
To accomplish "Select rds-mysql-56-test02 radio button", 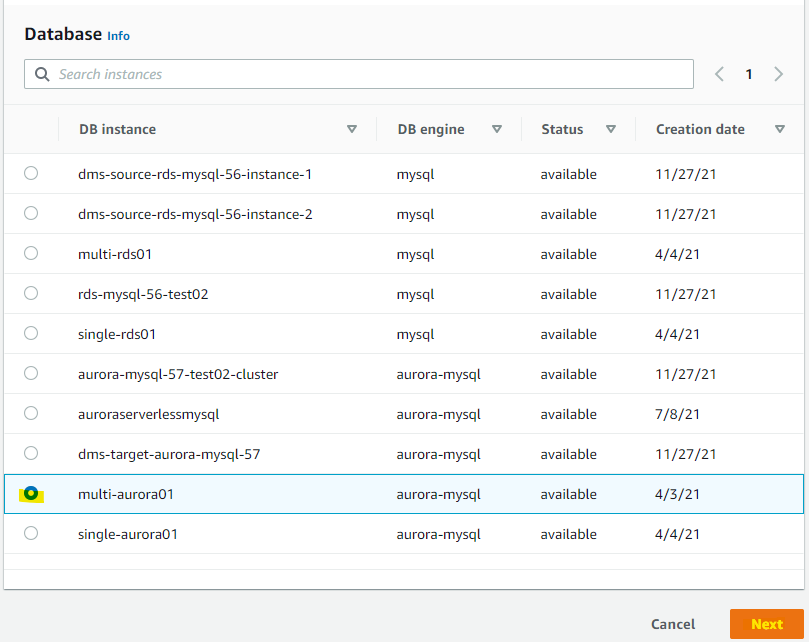I will 31,293.
